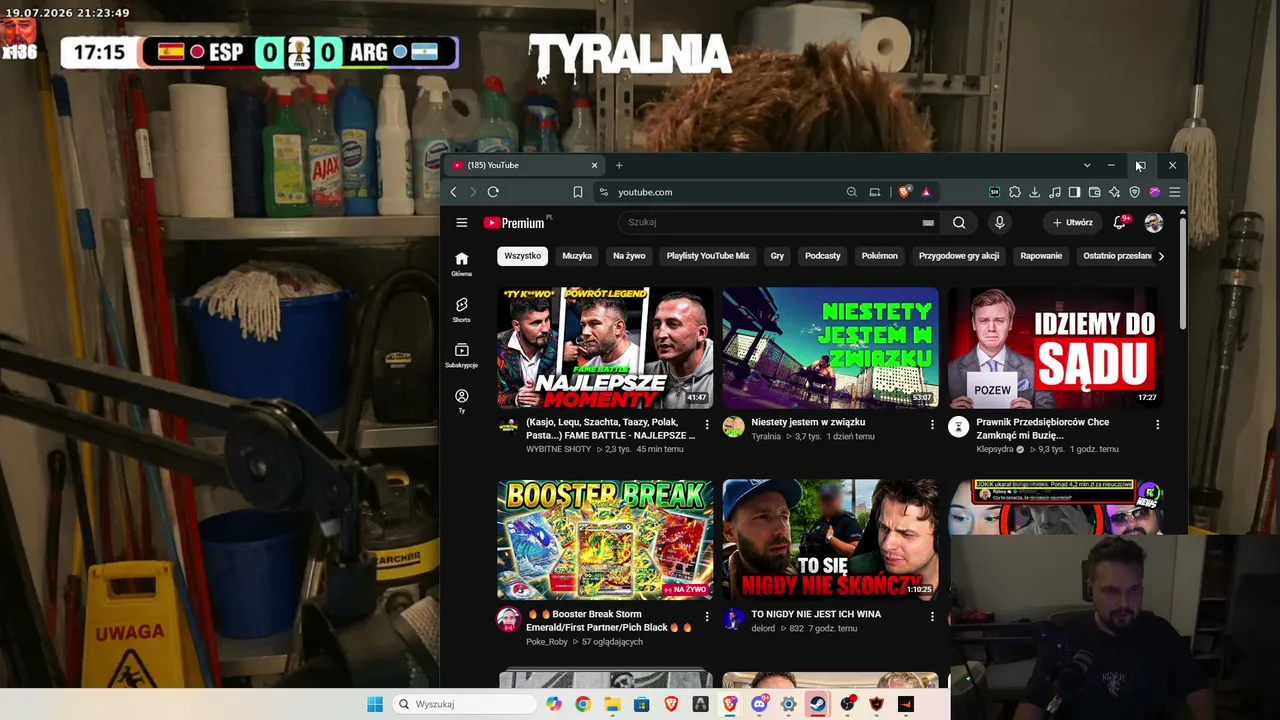This screenshot has height=720, width=1280.
Task: Select the Przygodowe gry akcji chip
Action: pos(959,256)
